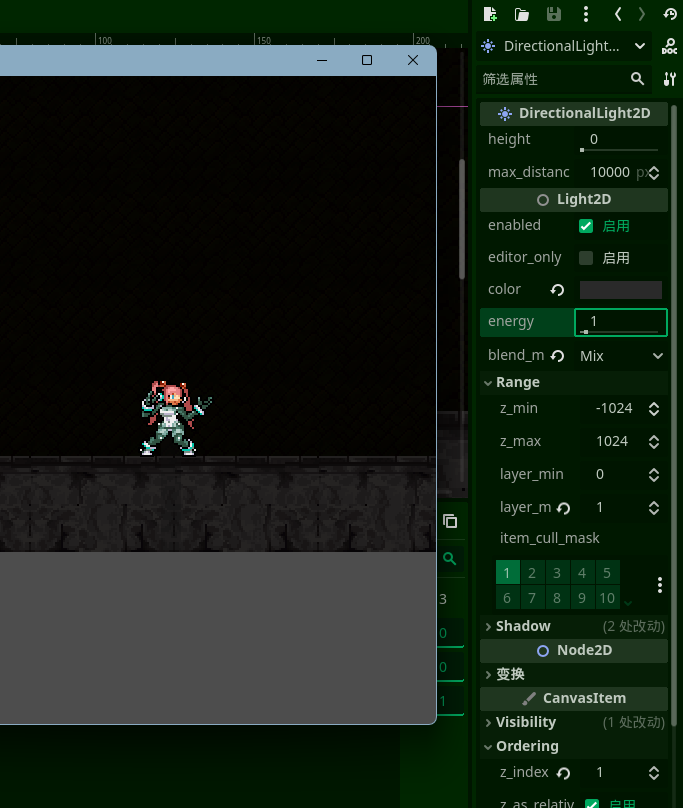
Task: Reset z_index with its revert arrow
Action: (563, 773)
